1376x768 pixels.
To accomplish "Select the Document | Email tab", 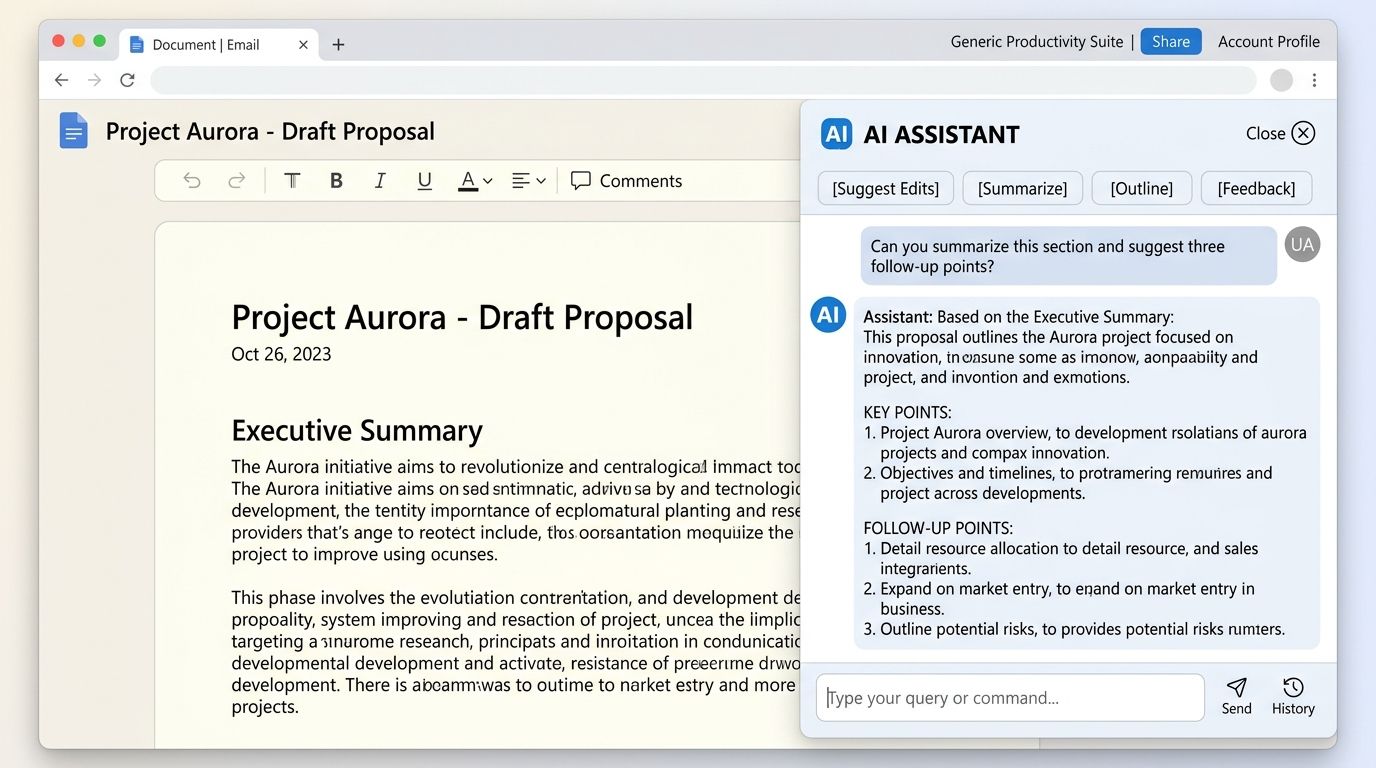I will tap(217, 45).
